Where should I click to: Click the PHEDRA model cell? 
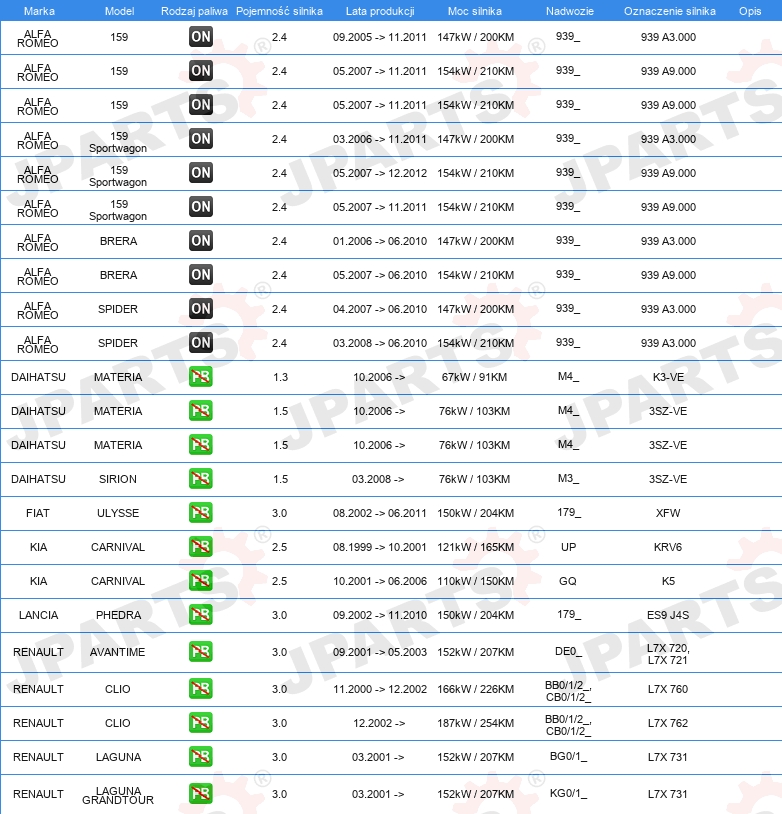[118, 615]
